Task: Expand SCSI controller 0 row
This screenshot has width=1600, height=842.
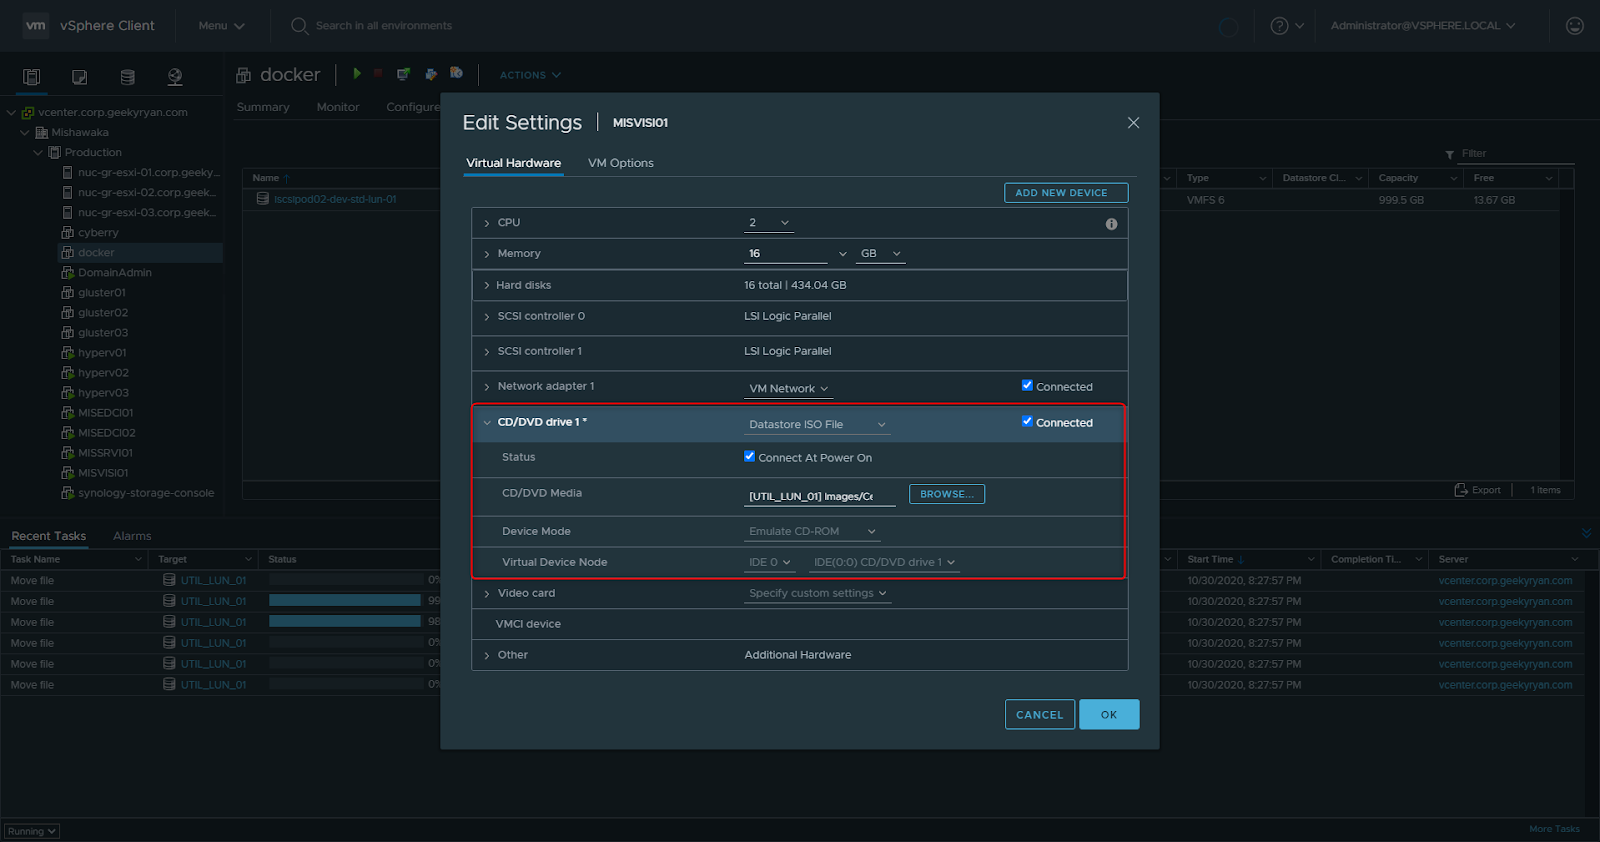Action: pyautogui.click(x=487, y=317)
